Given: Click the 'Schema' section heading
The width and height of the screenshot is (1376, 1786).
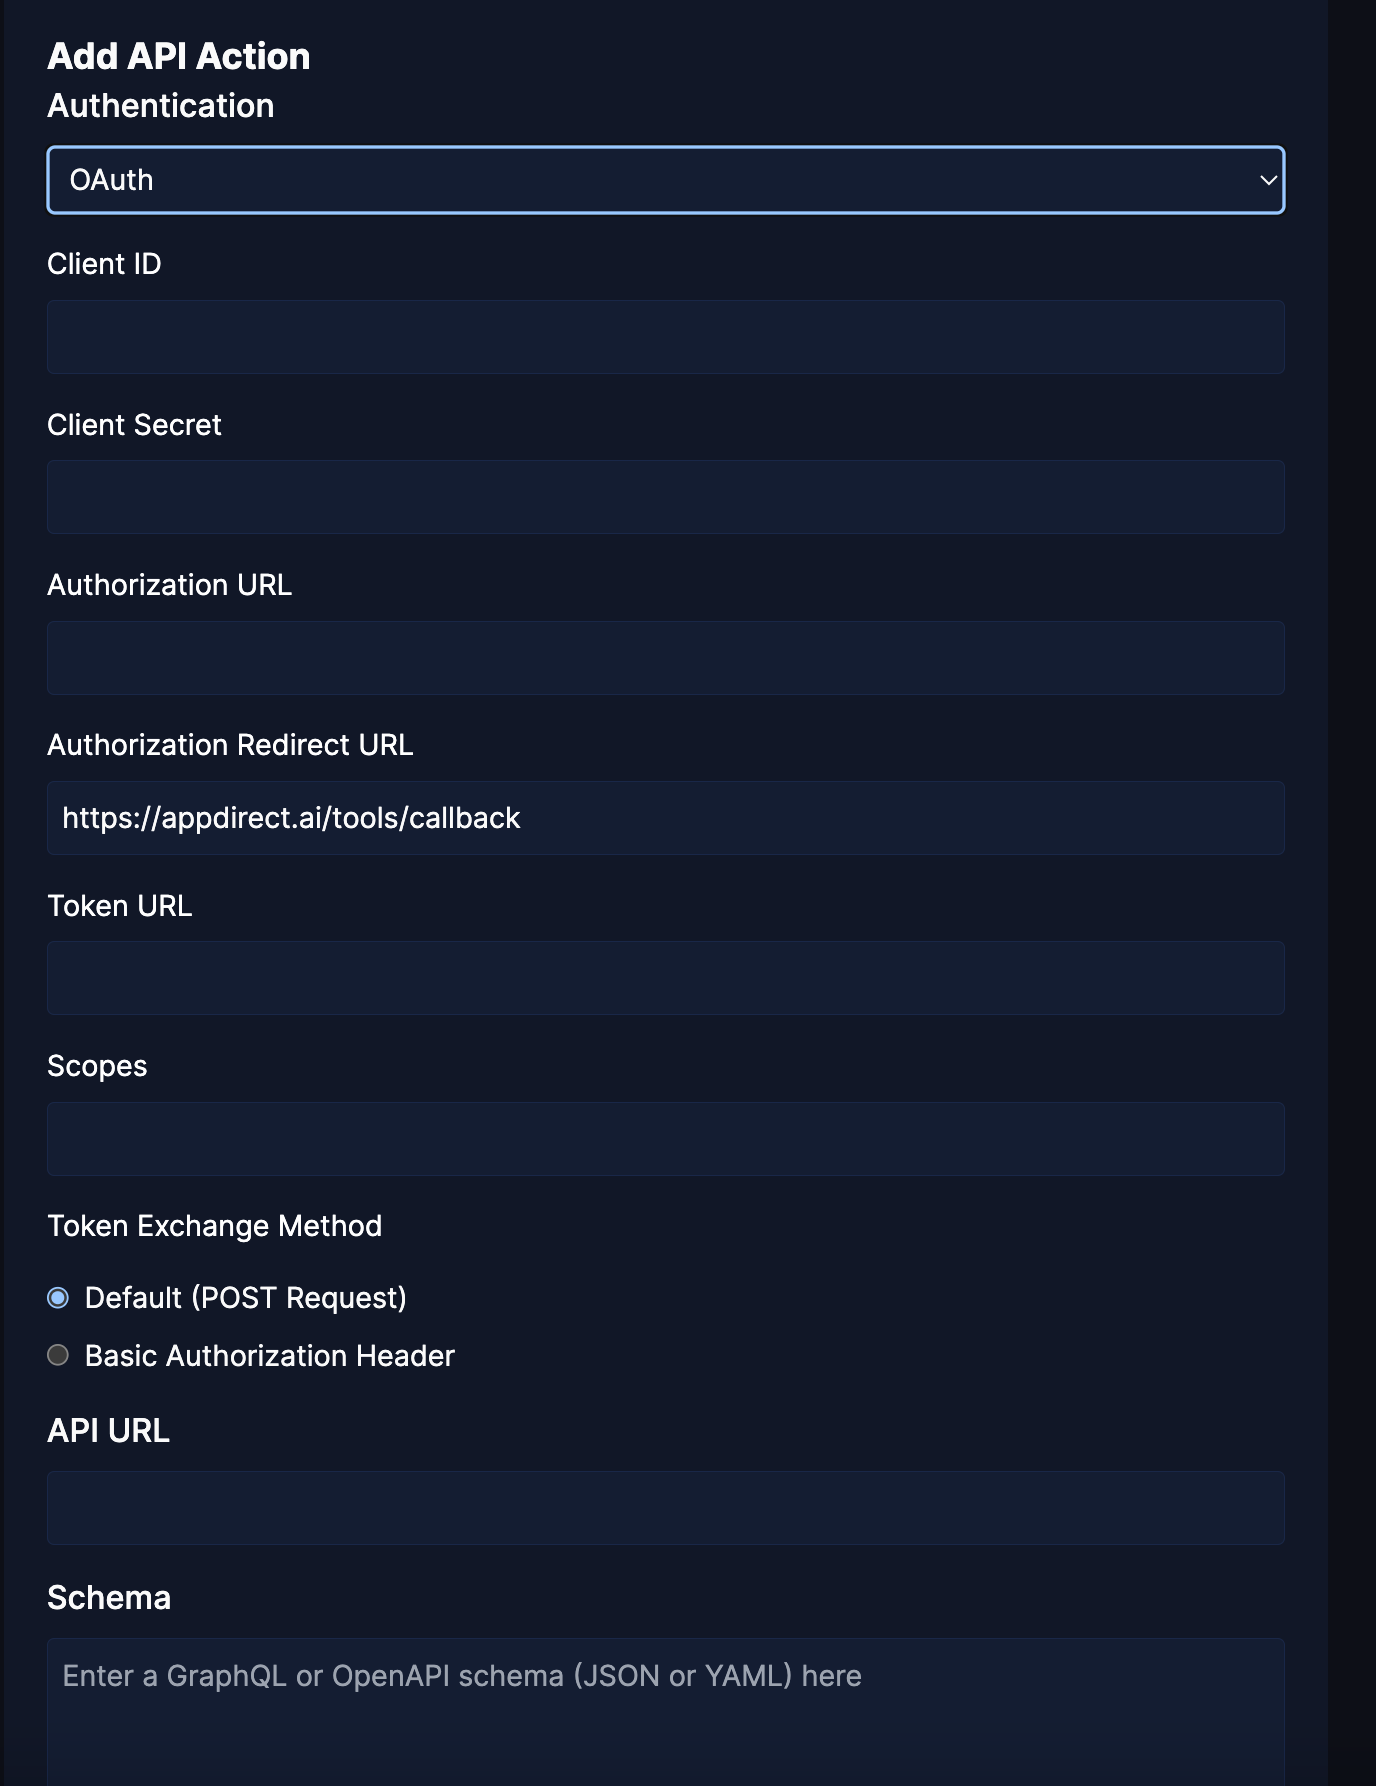Looking at the screenshot, I should [x=109, y=1598].
